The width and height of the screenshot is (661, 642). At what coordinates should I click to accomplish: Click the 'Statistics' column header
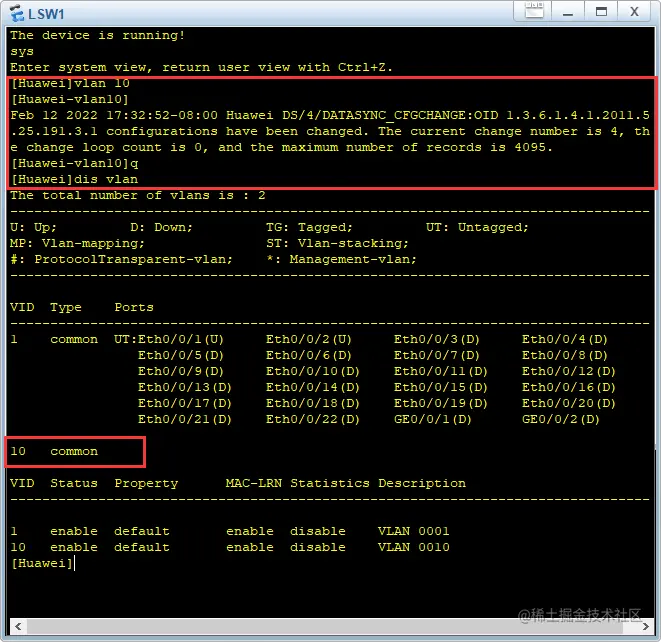[x=330, y=483]
